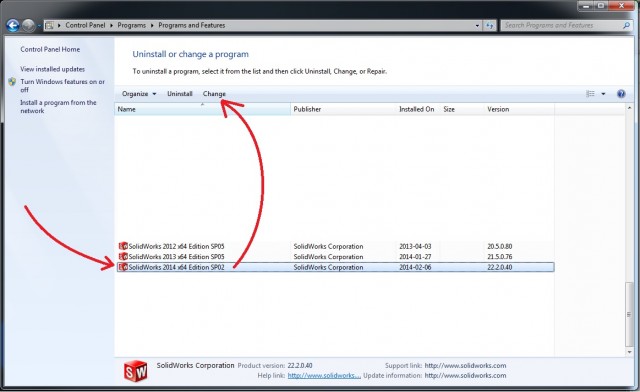
Task: Click the scrollbar up arrow
Action: (629, 108)
